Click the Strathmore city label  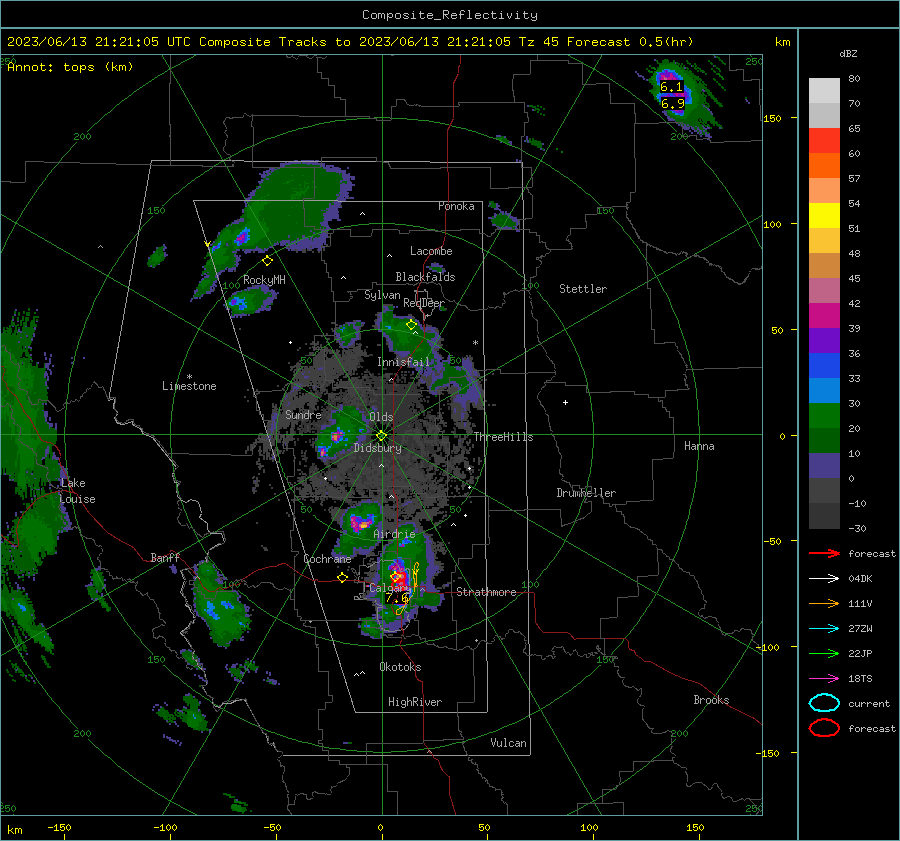486,592
